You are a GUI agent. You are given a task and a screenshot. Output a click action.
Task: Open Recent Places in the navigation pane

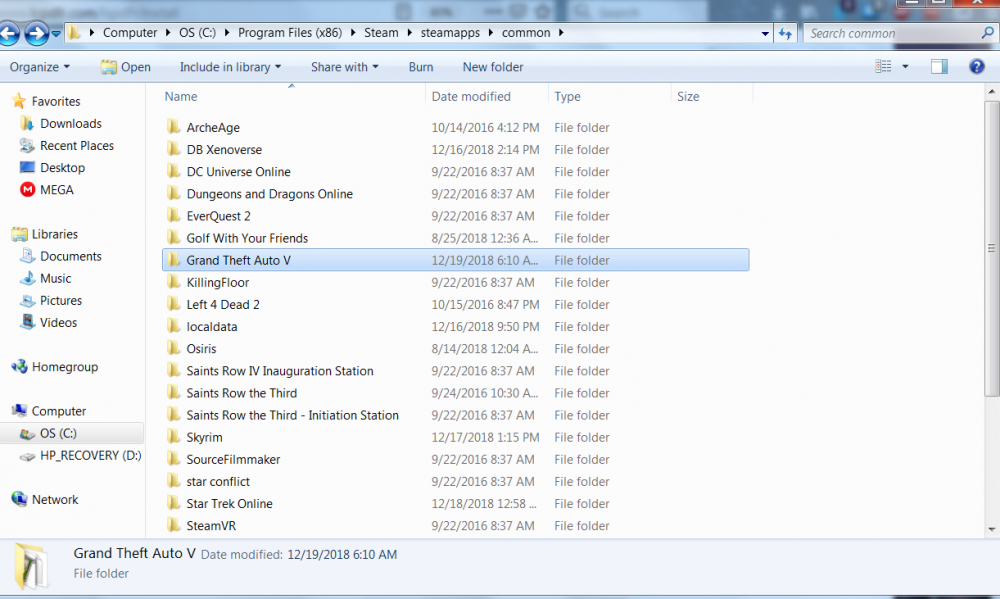[77, 145]
